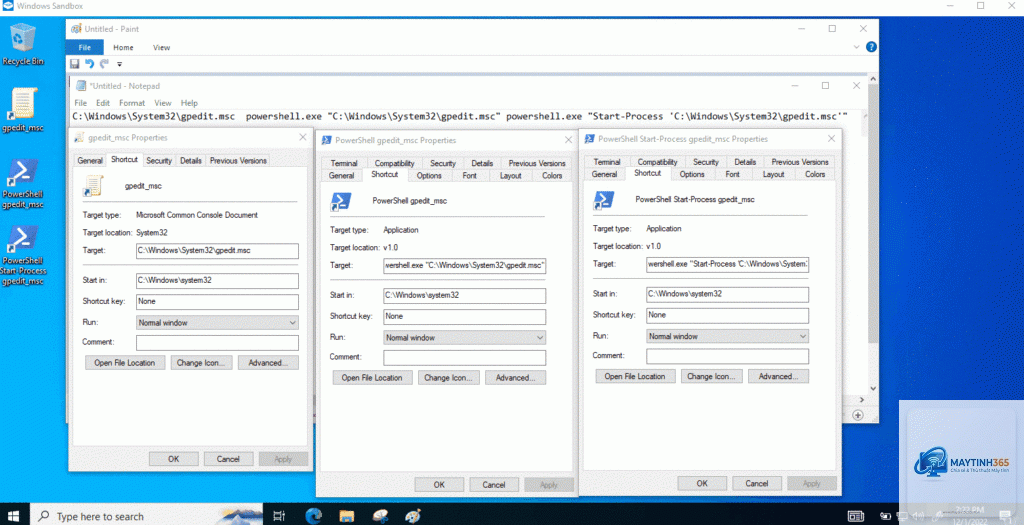Image resolution: width=1024 pixels, height=525 pixels.
Task: Open Paint's Customize Quick Access Toolbar dropdown
Action: tap(120, 64)
